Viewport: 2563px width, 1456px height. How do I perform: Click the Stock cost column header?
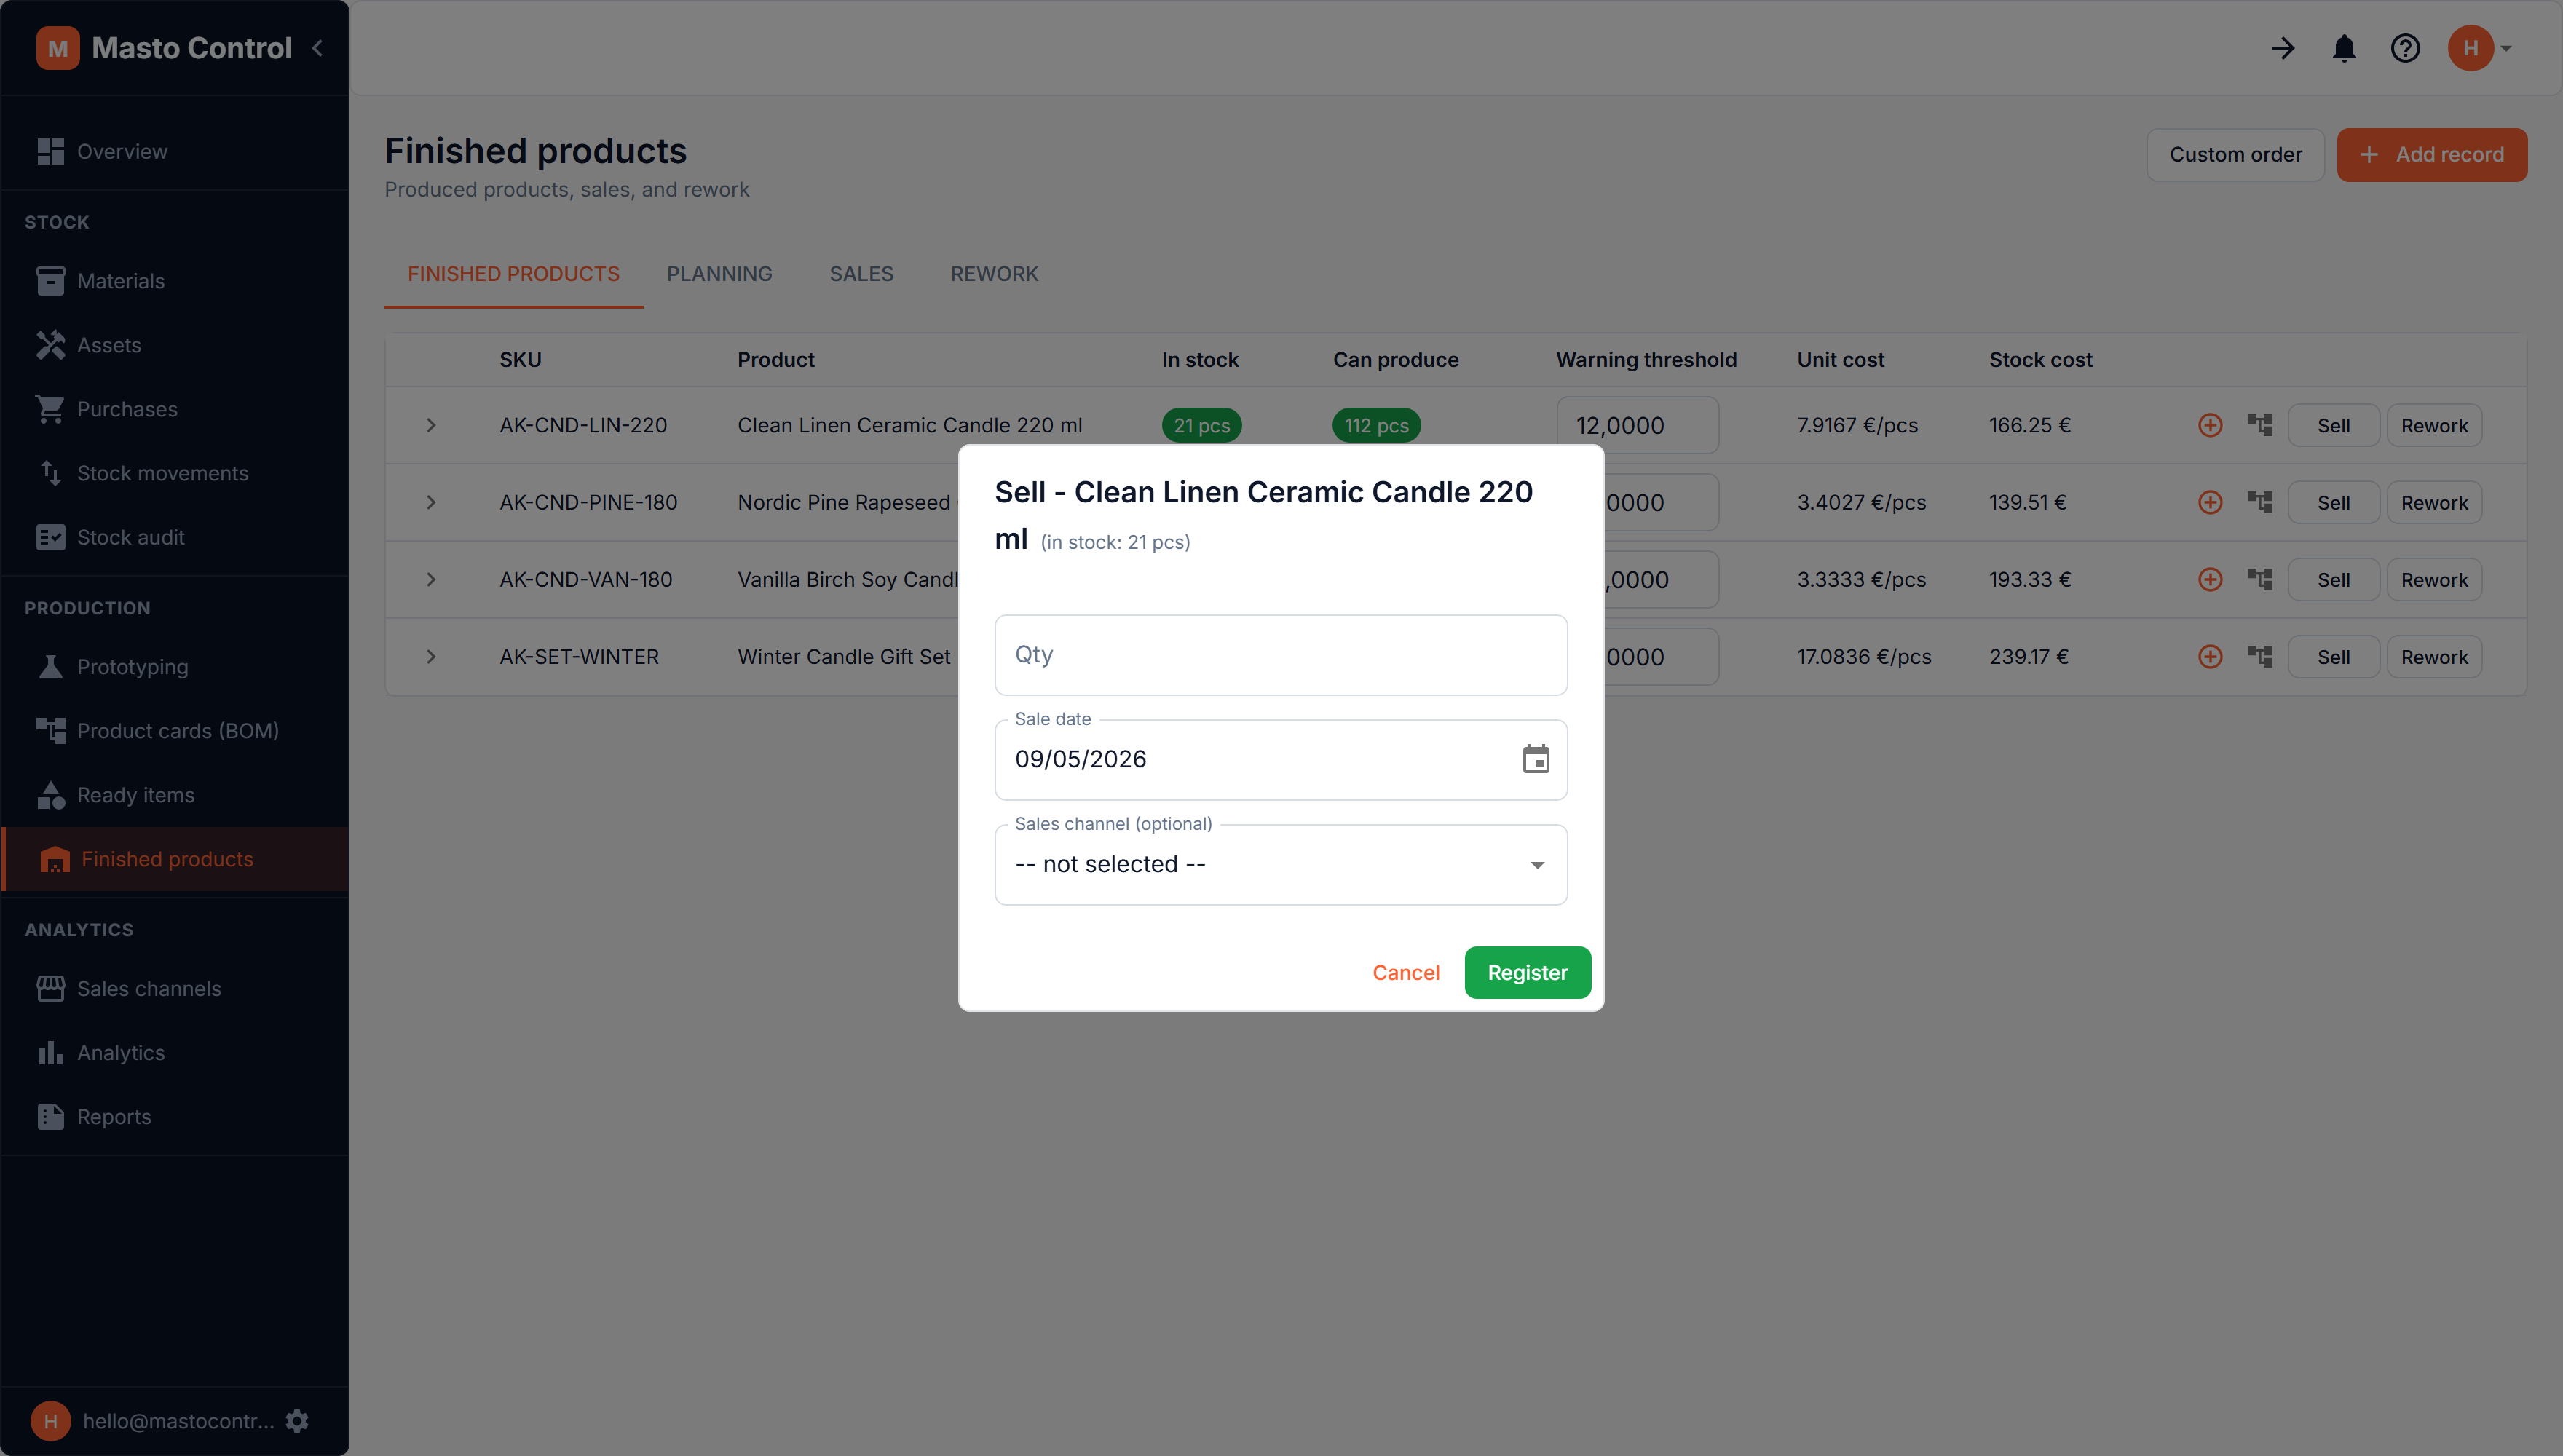[2040, 360]
